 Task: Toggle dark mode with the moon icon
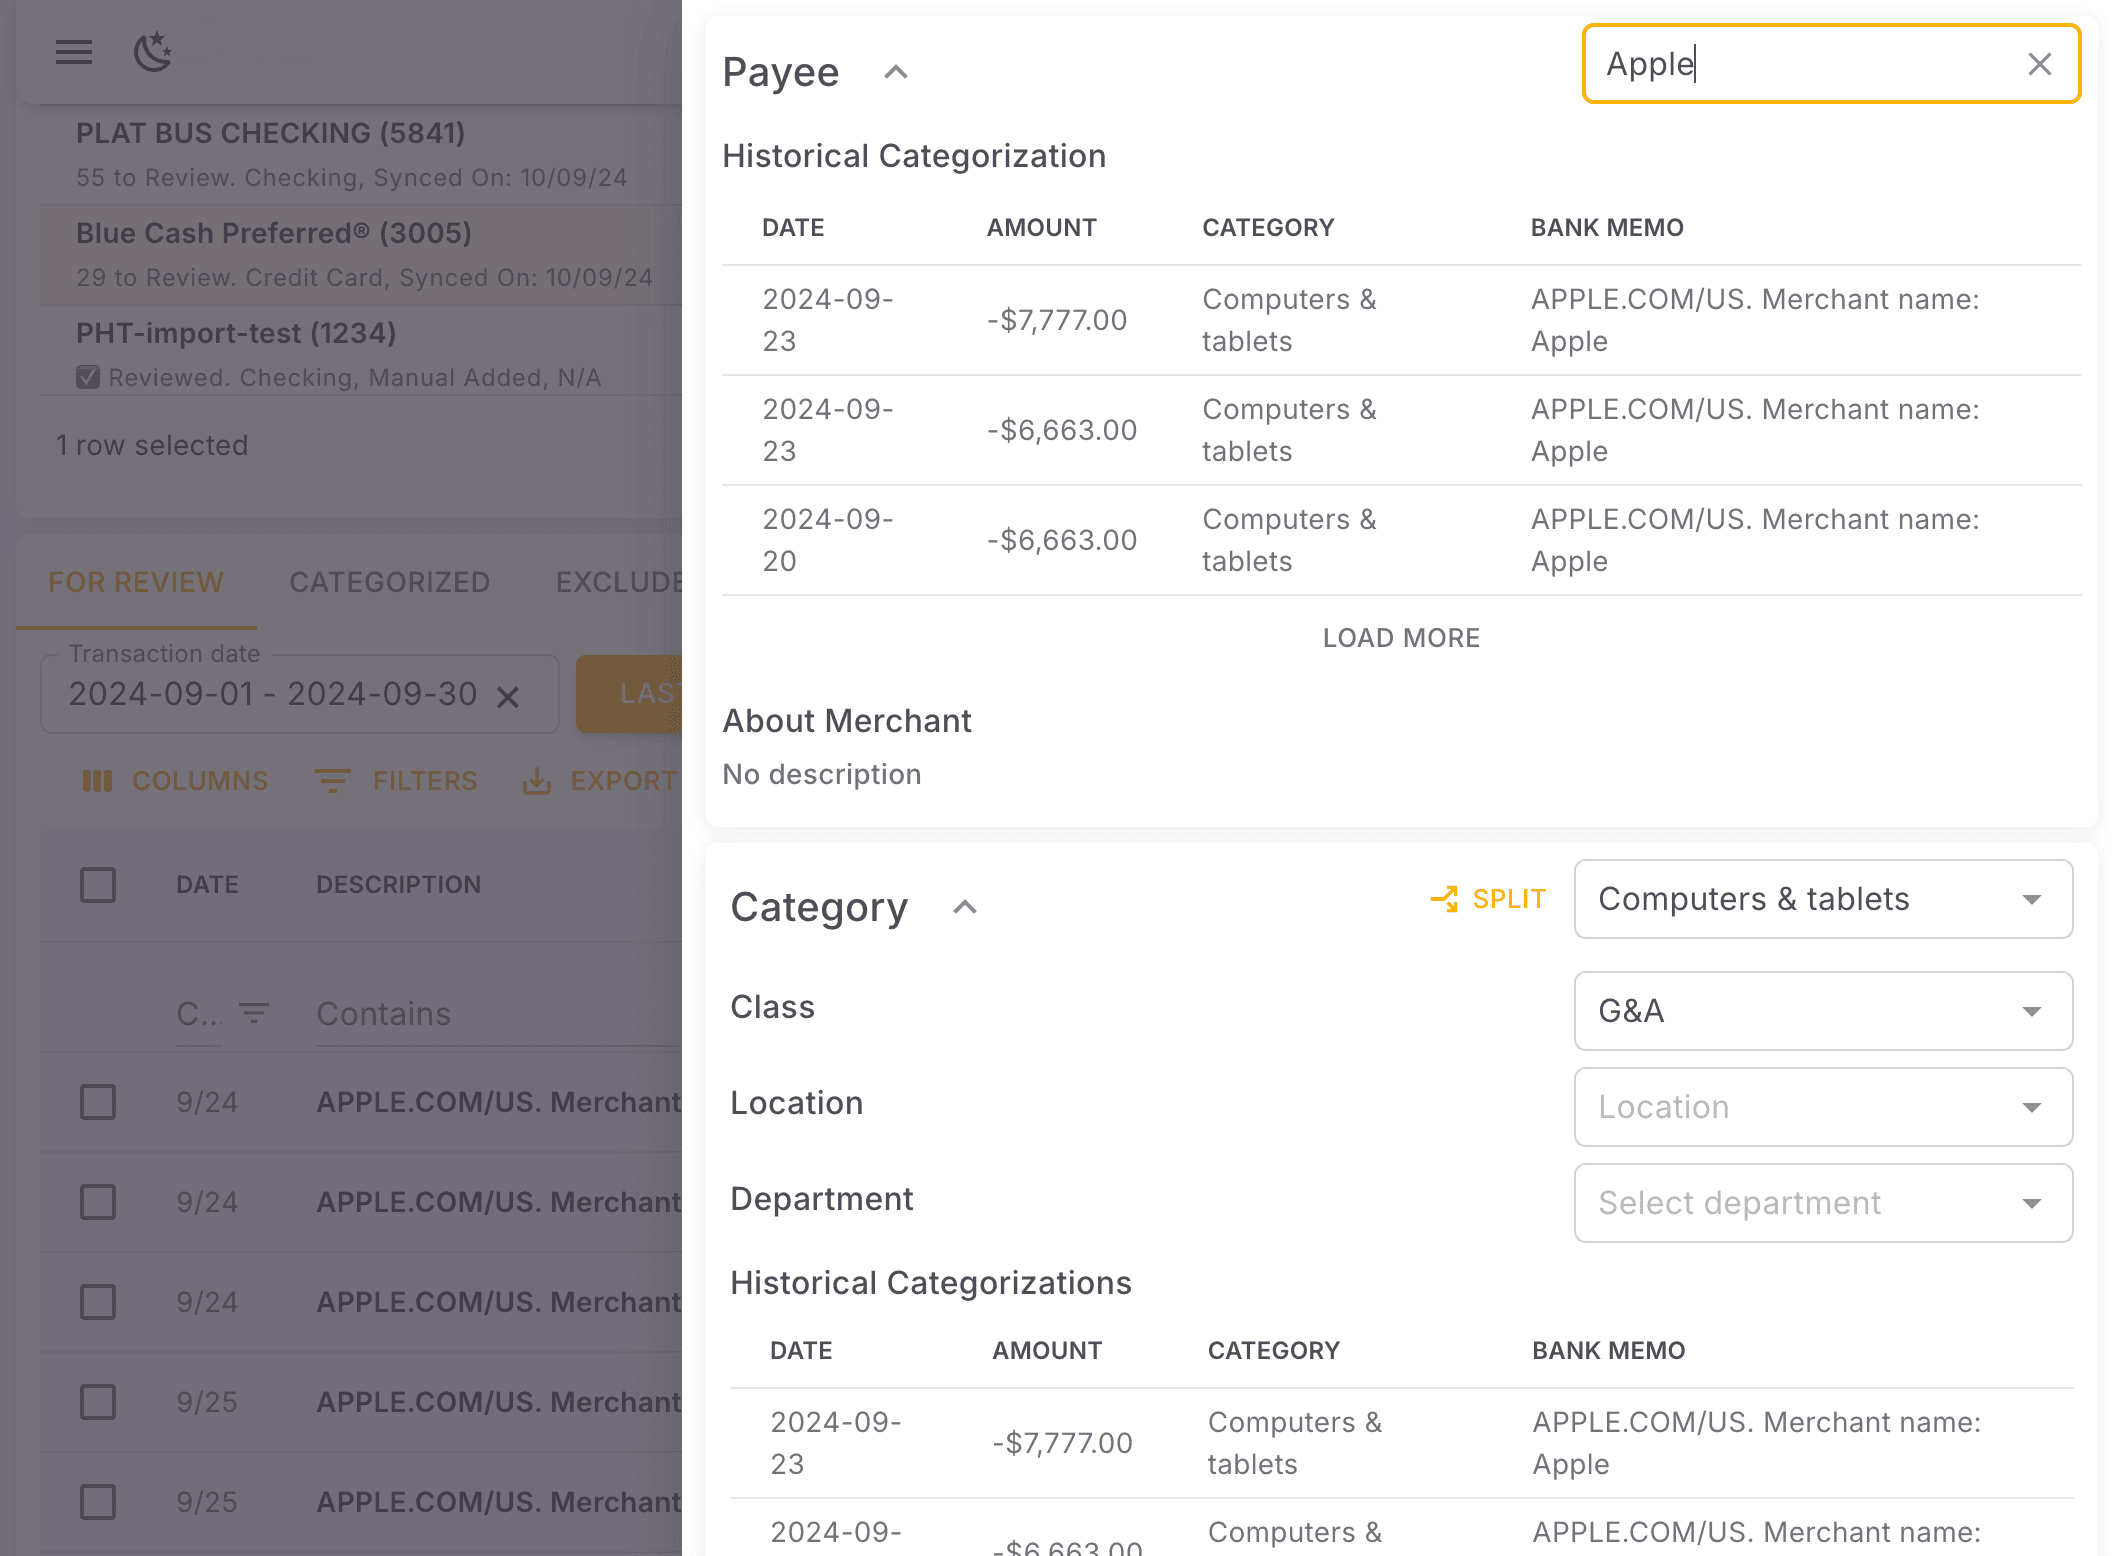coord(153,53)
